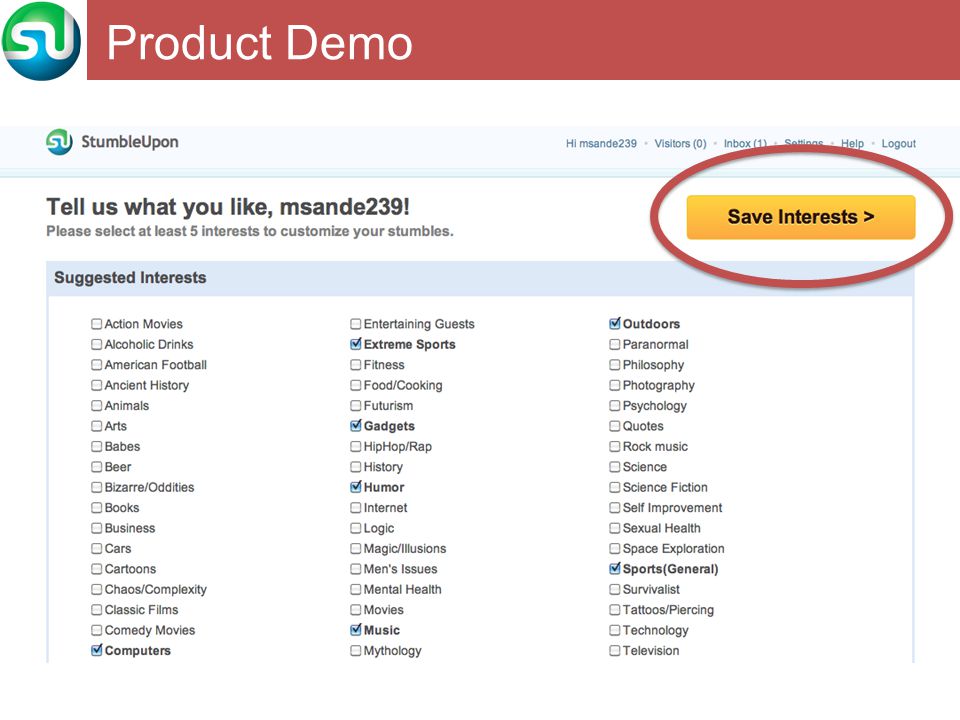Check the HipHop/Rap checkbox
The height and width of the screenshot is (720, 960).
[x=356, y=446]
